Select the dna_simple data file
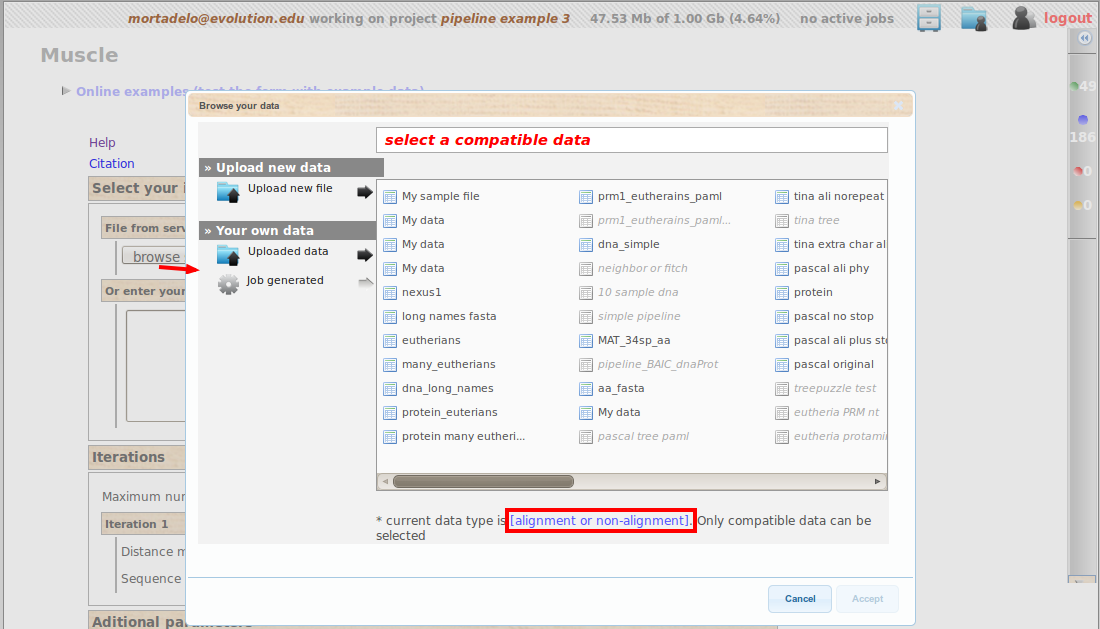The image size is (1100, 629). (628, 244)
